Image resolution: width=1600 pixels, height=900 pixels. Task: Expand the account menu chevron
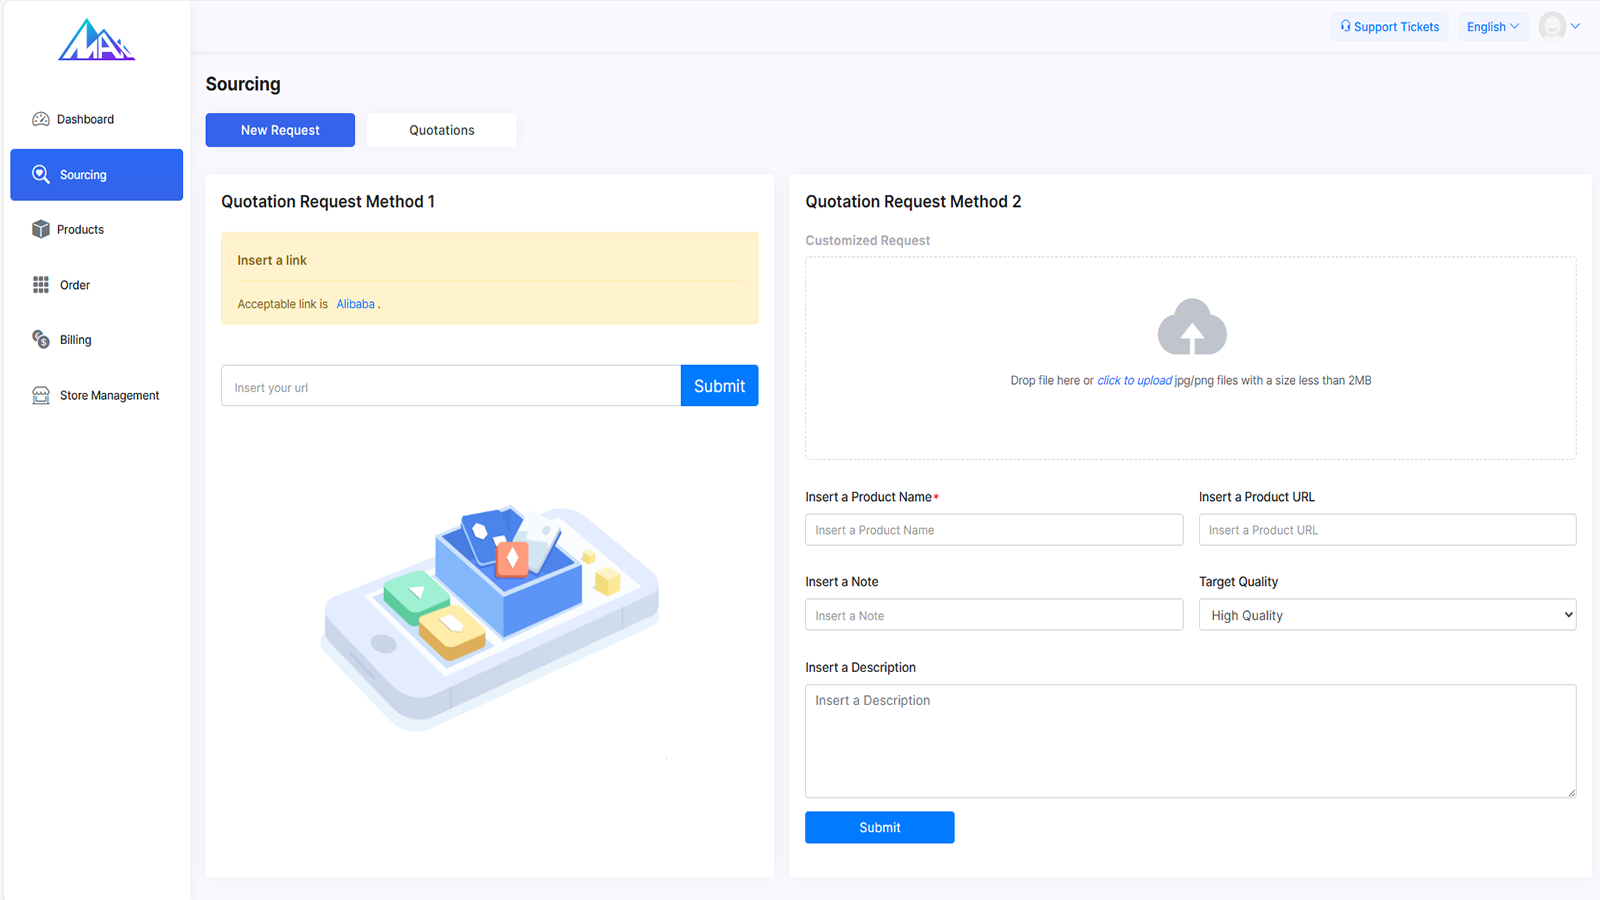pos(1576,27)
